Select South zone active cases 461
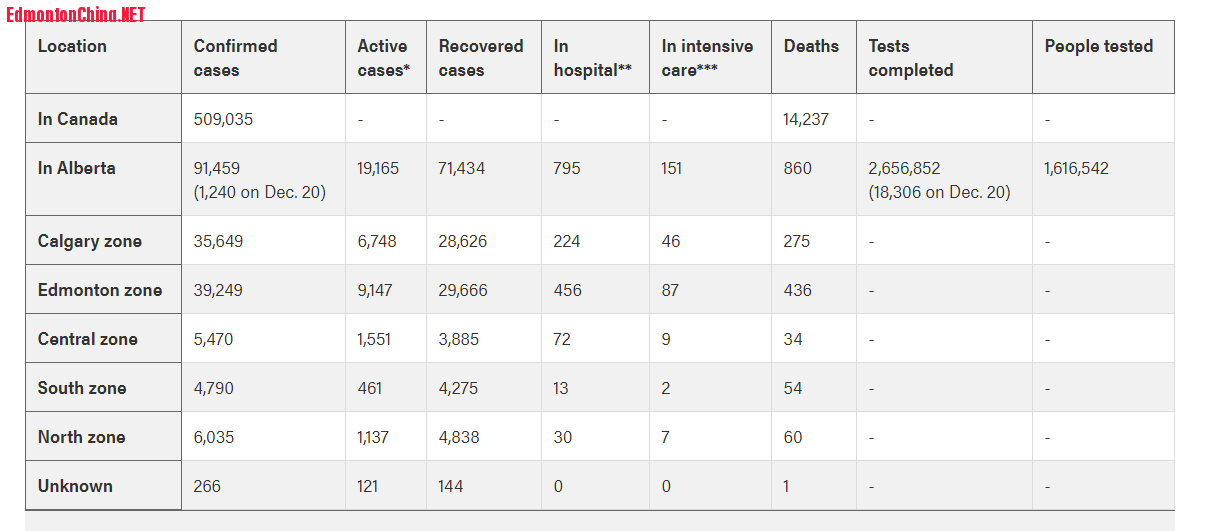The height and width of the screenshot is (531, 1227). pos(370,388)
